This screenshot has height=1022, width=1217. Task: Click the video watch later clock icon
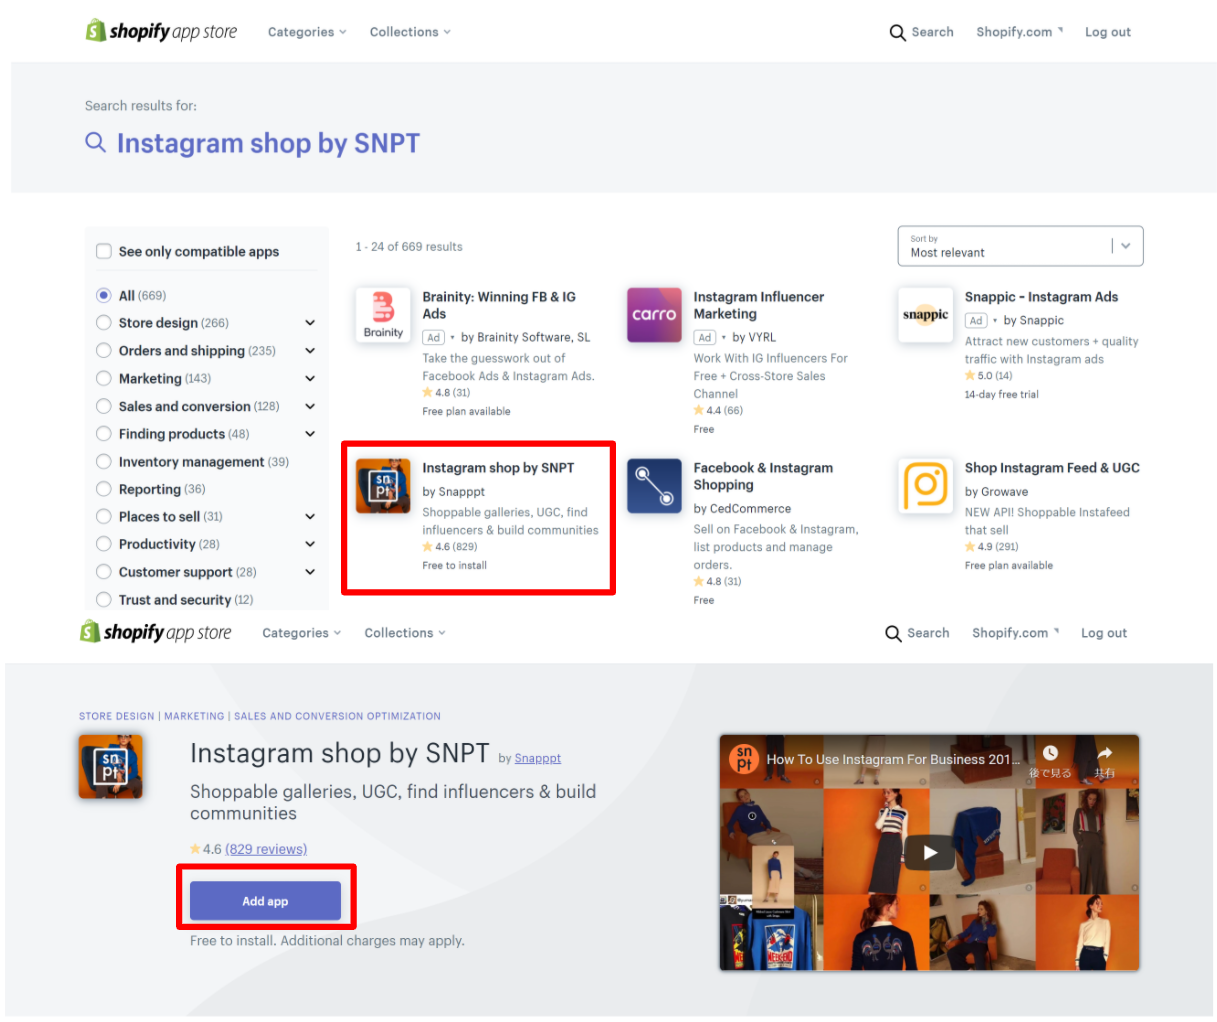(1050, 753)
